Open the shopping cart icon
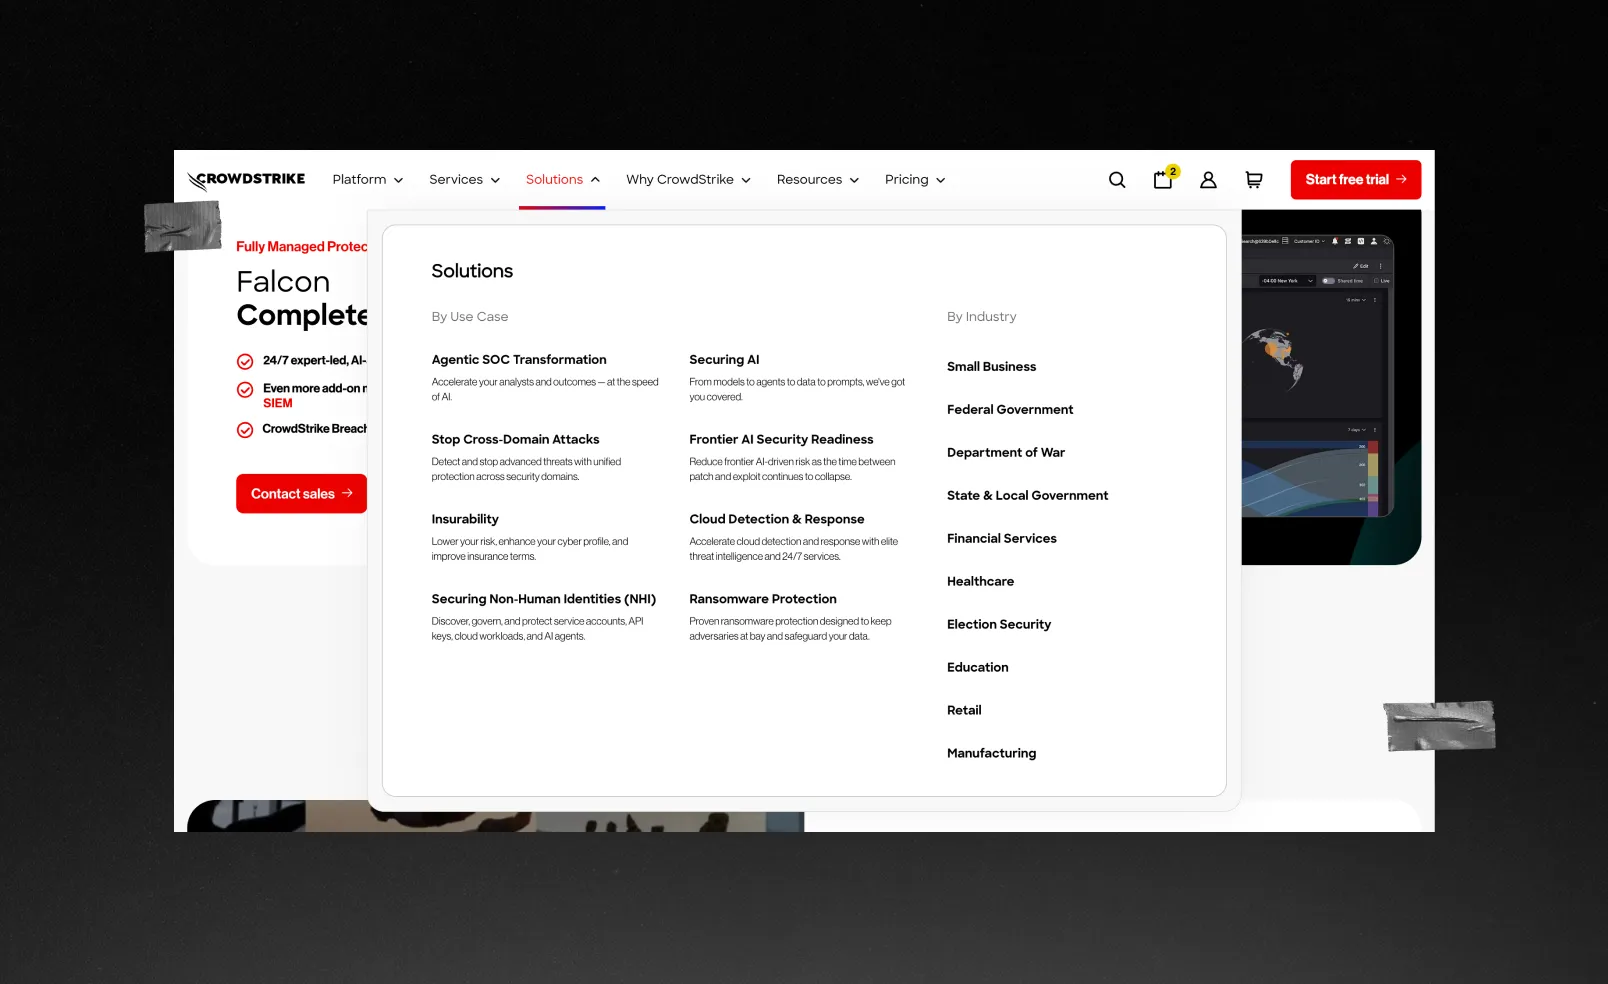Image resolution: width=1608 pixels, height=984 pixels. [1253, 180]
